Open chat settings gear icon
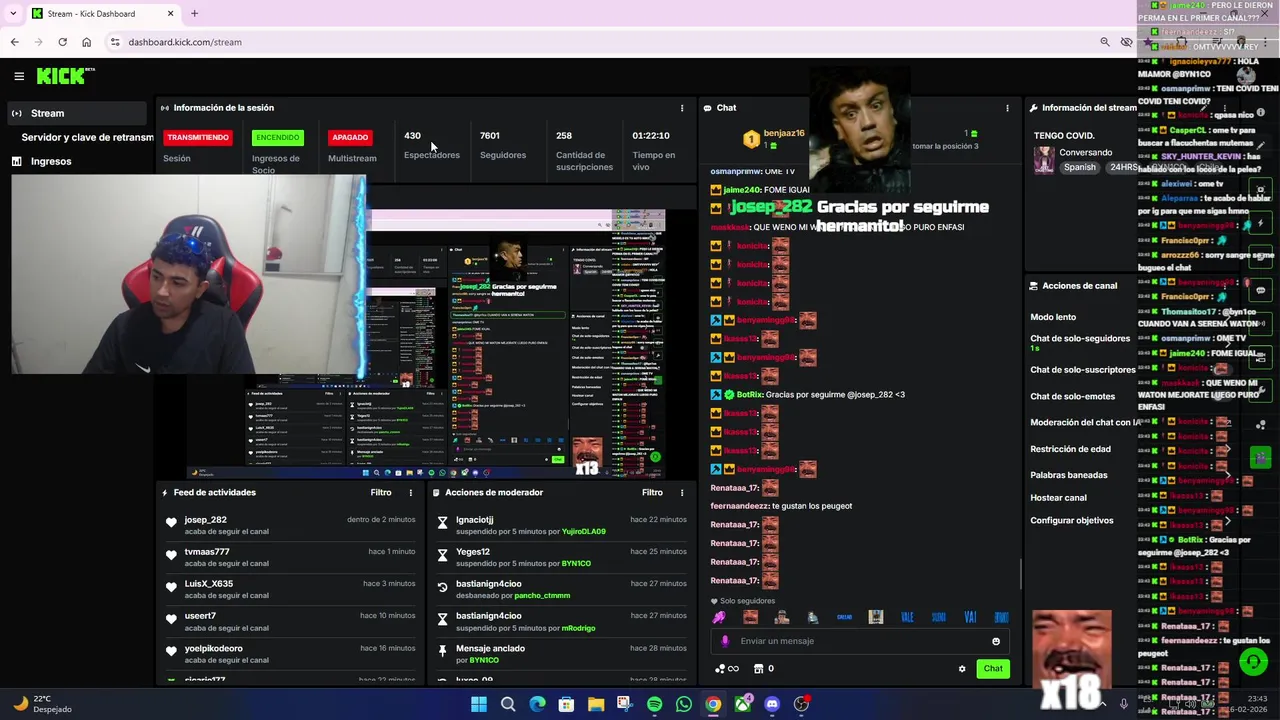 click(x=962, y=669)
